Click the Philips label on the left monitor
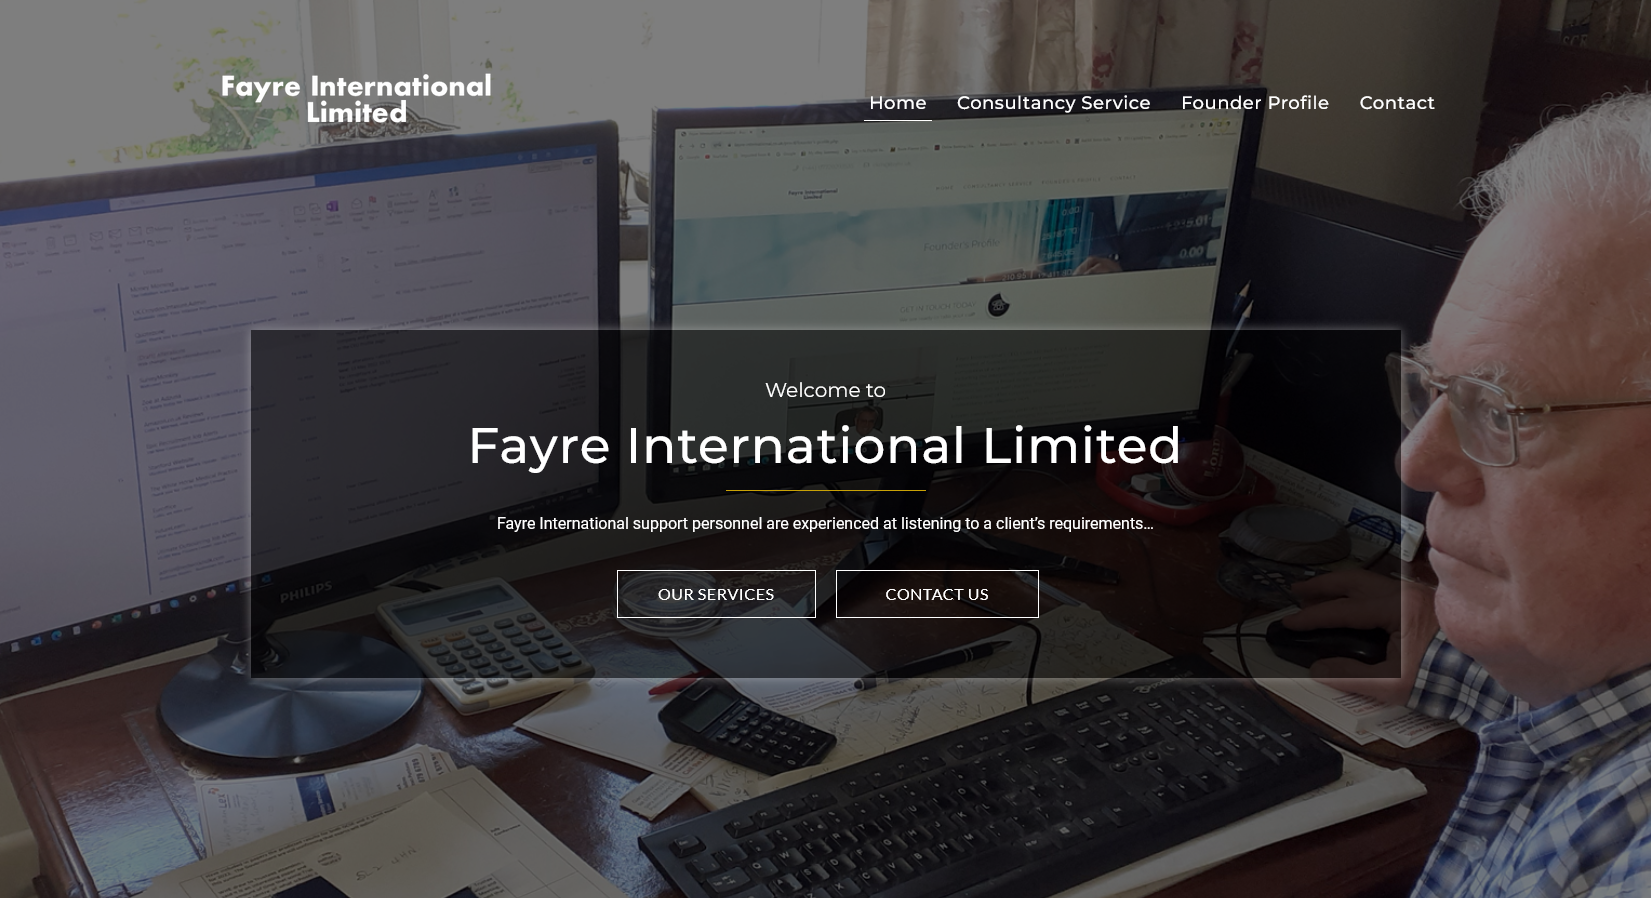The width and height of the screenshot is (1651, 898). (x=305, y=593)
